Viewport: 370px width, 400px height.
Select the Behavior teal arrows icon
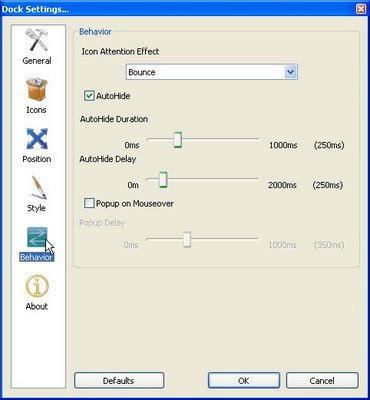[x=37, y=237]
